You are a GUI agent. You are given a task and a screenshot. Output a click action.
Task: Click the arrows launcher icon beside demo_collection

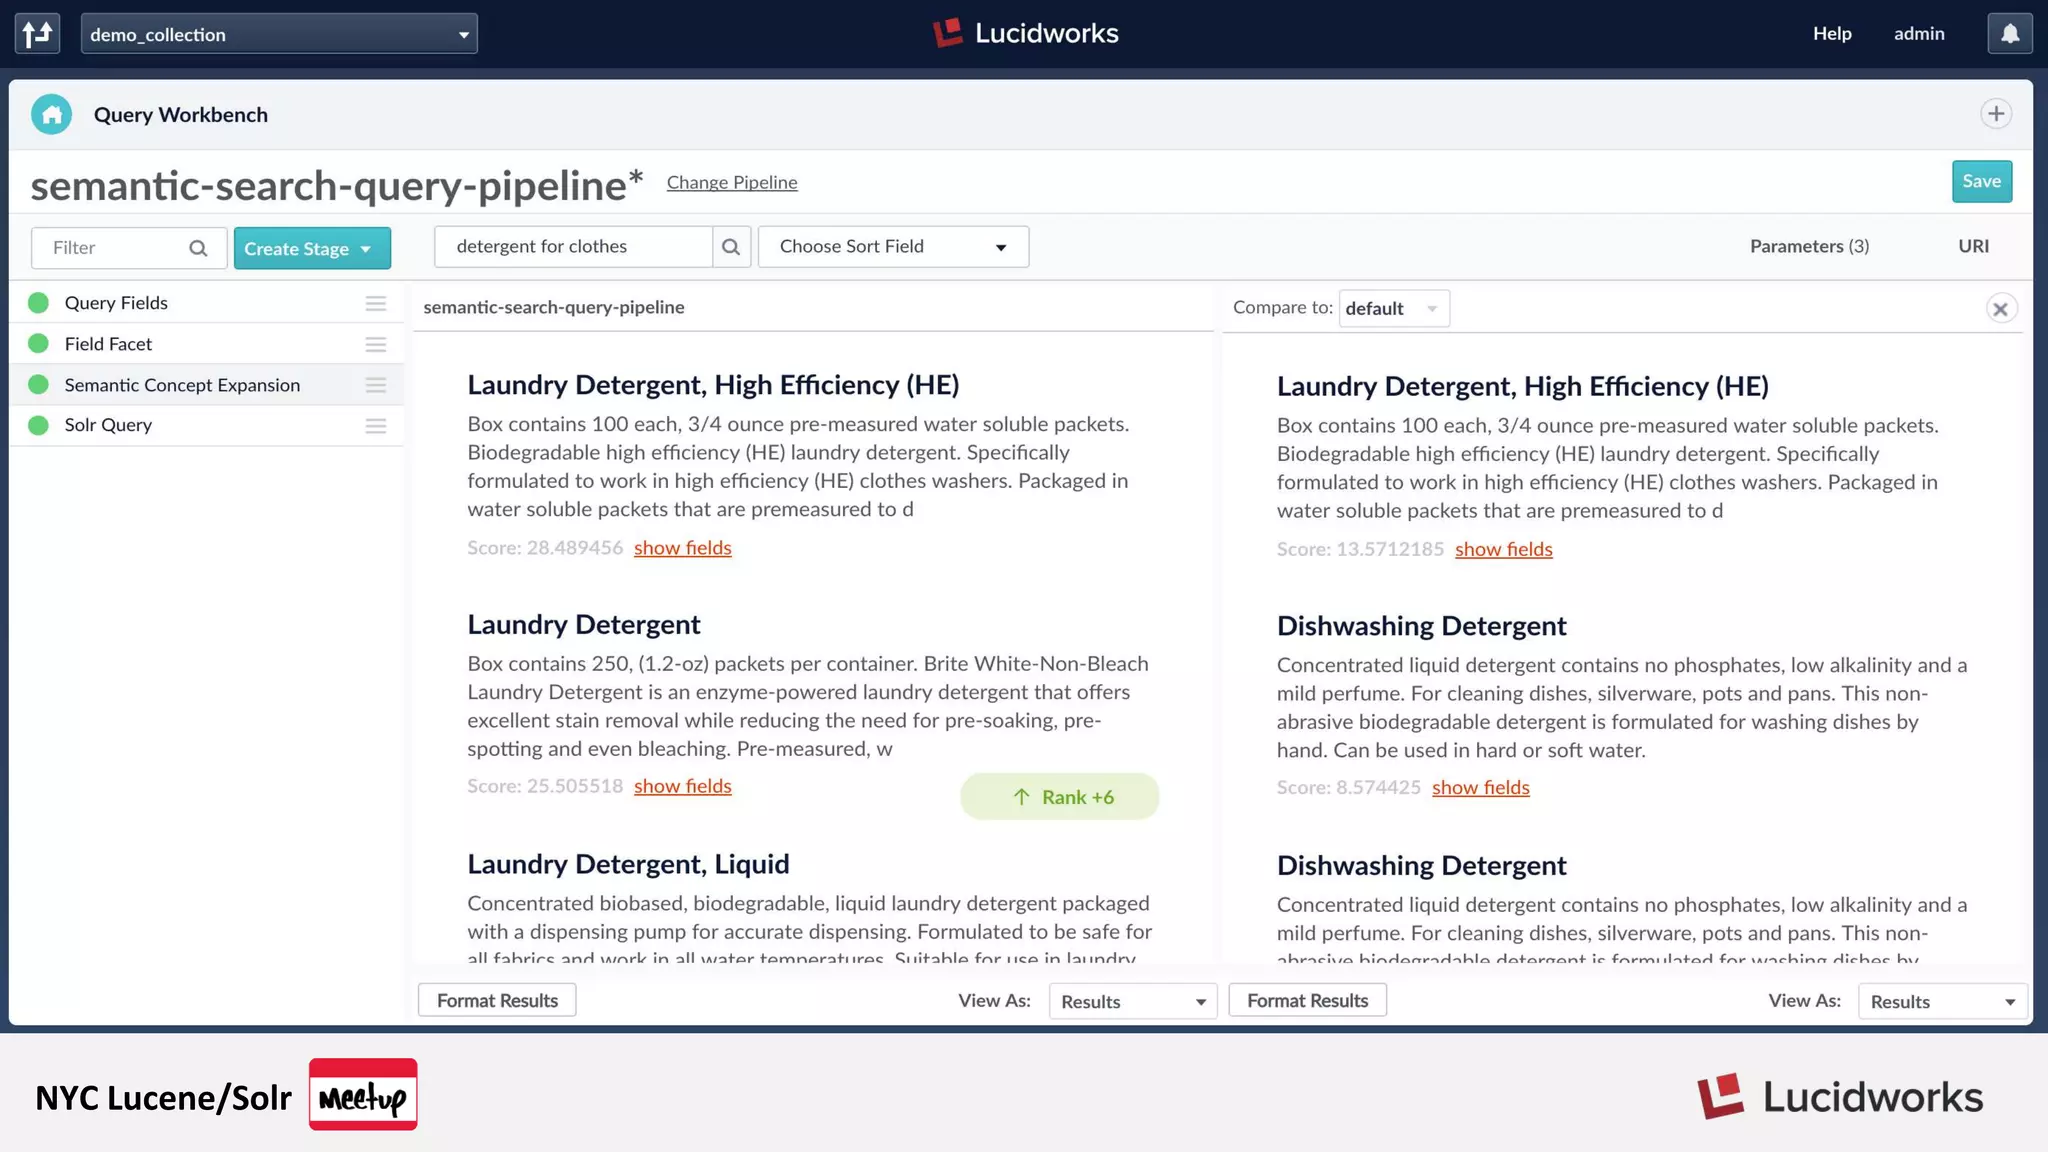(x=38, y=34)
